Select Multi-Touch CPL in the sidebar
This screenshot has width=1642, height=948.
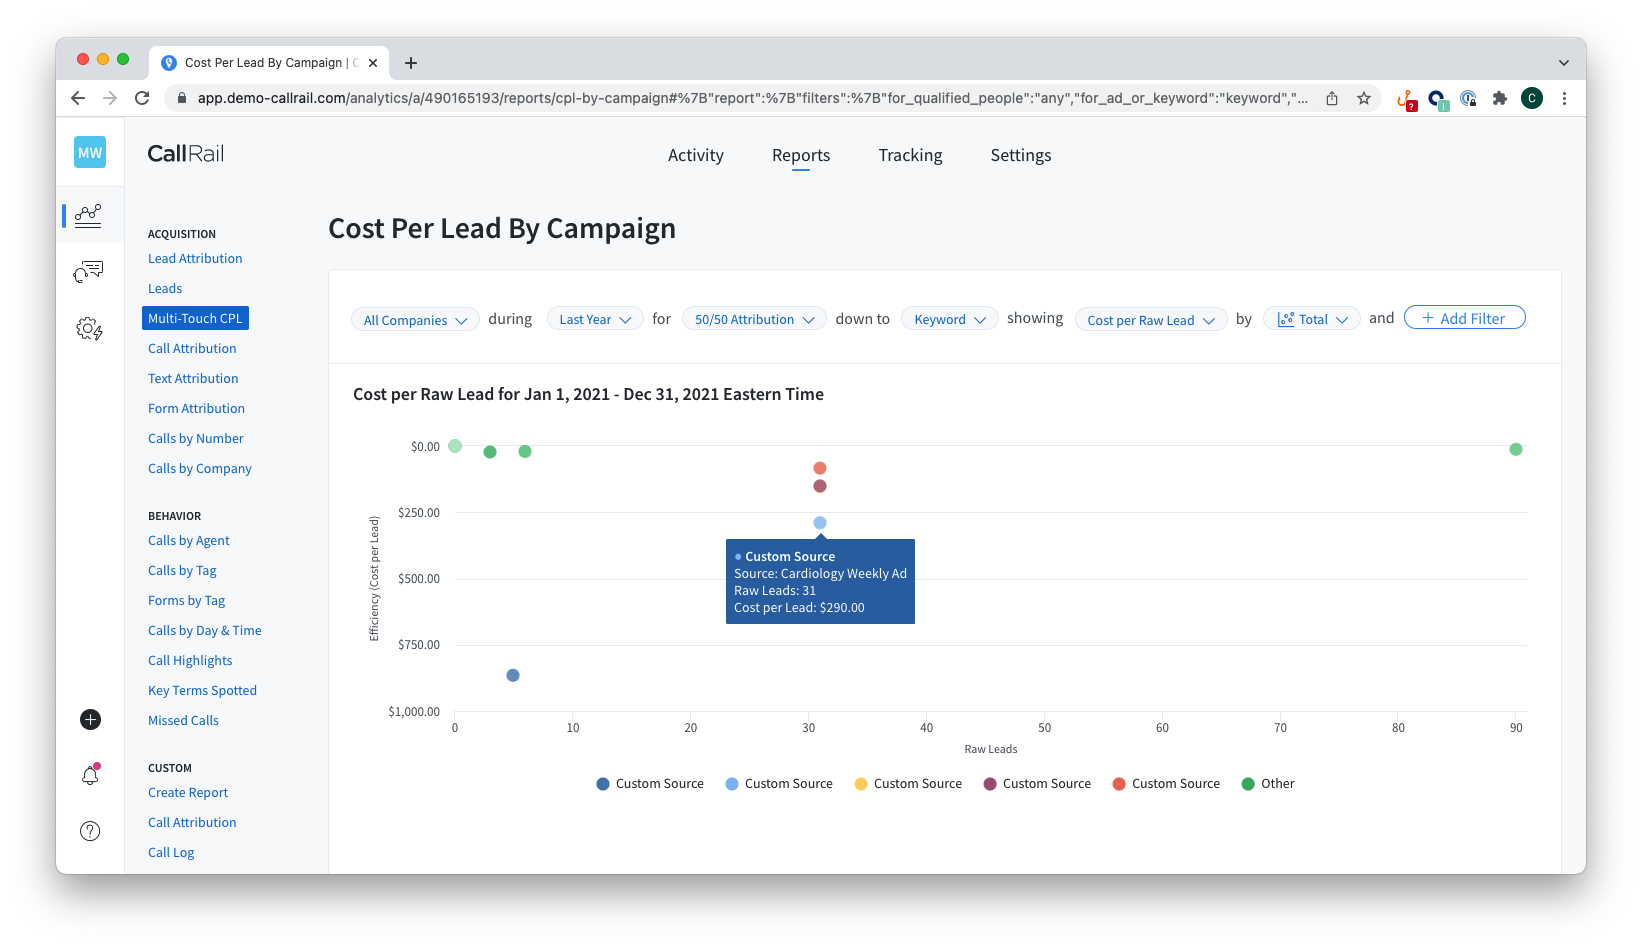195,318
